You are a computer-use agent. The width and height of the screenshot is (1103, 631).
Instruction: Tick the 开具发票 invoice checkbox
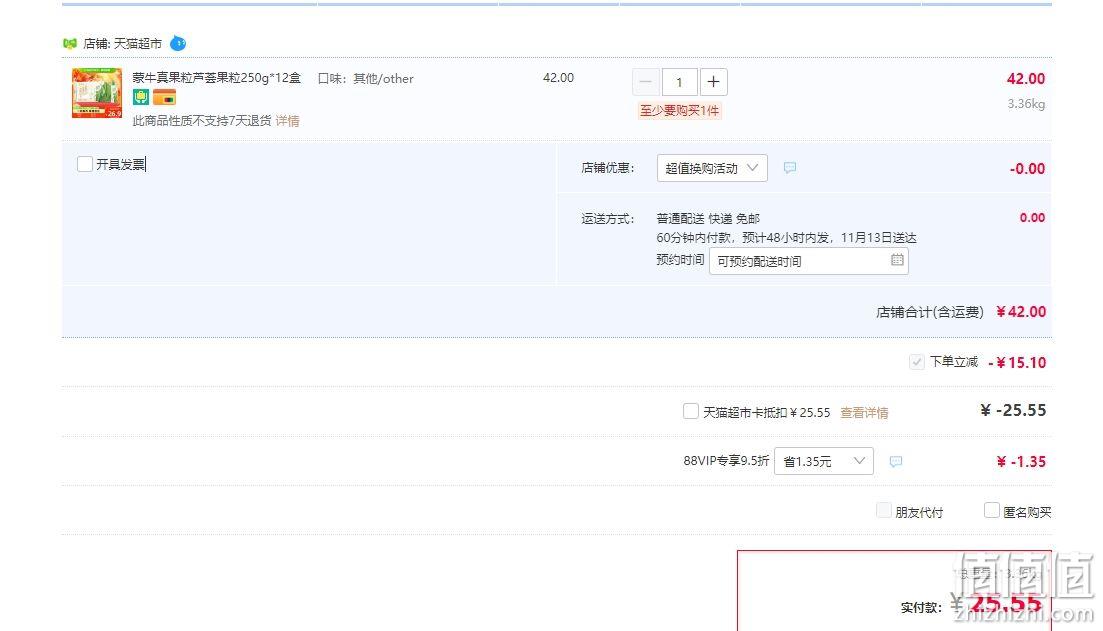pyautogui.click(x=84, y=164)
